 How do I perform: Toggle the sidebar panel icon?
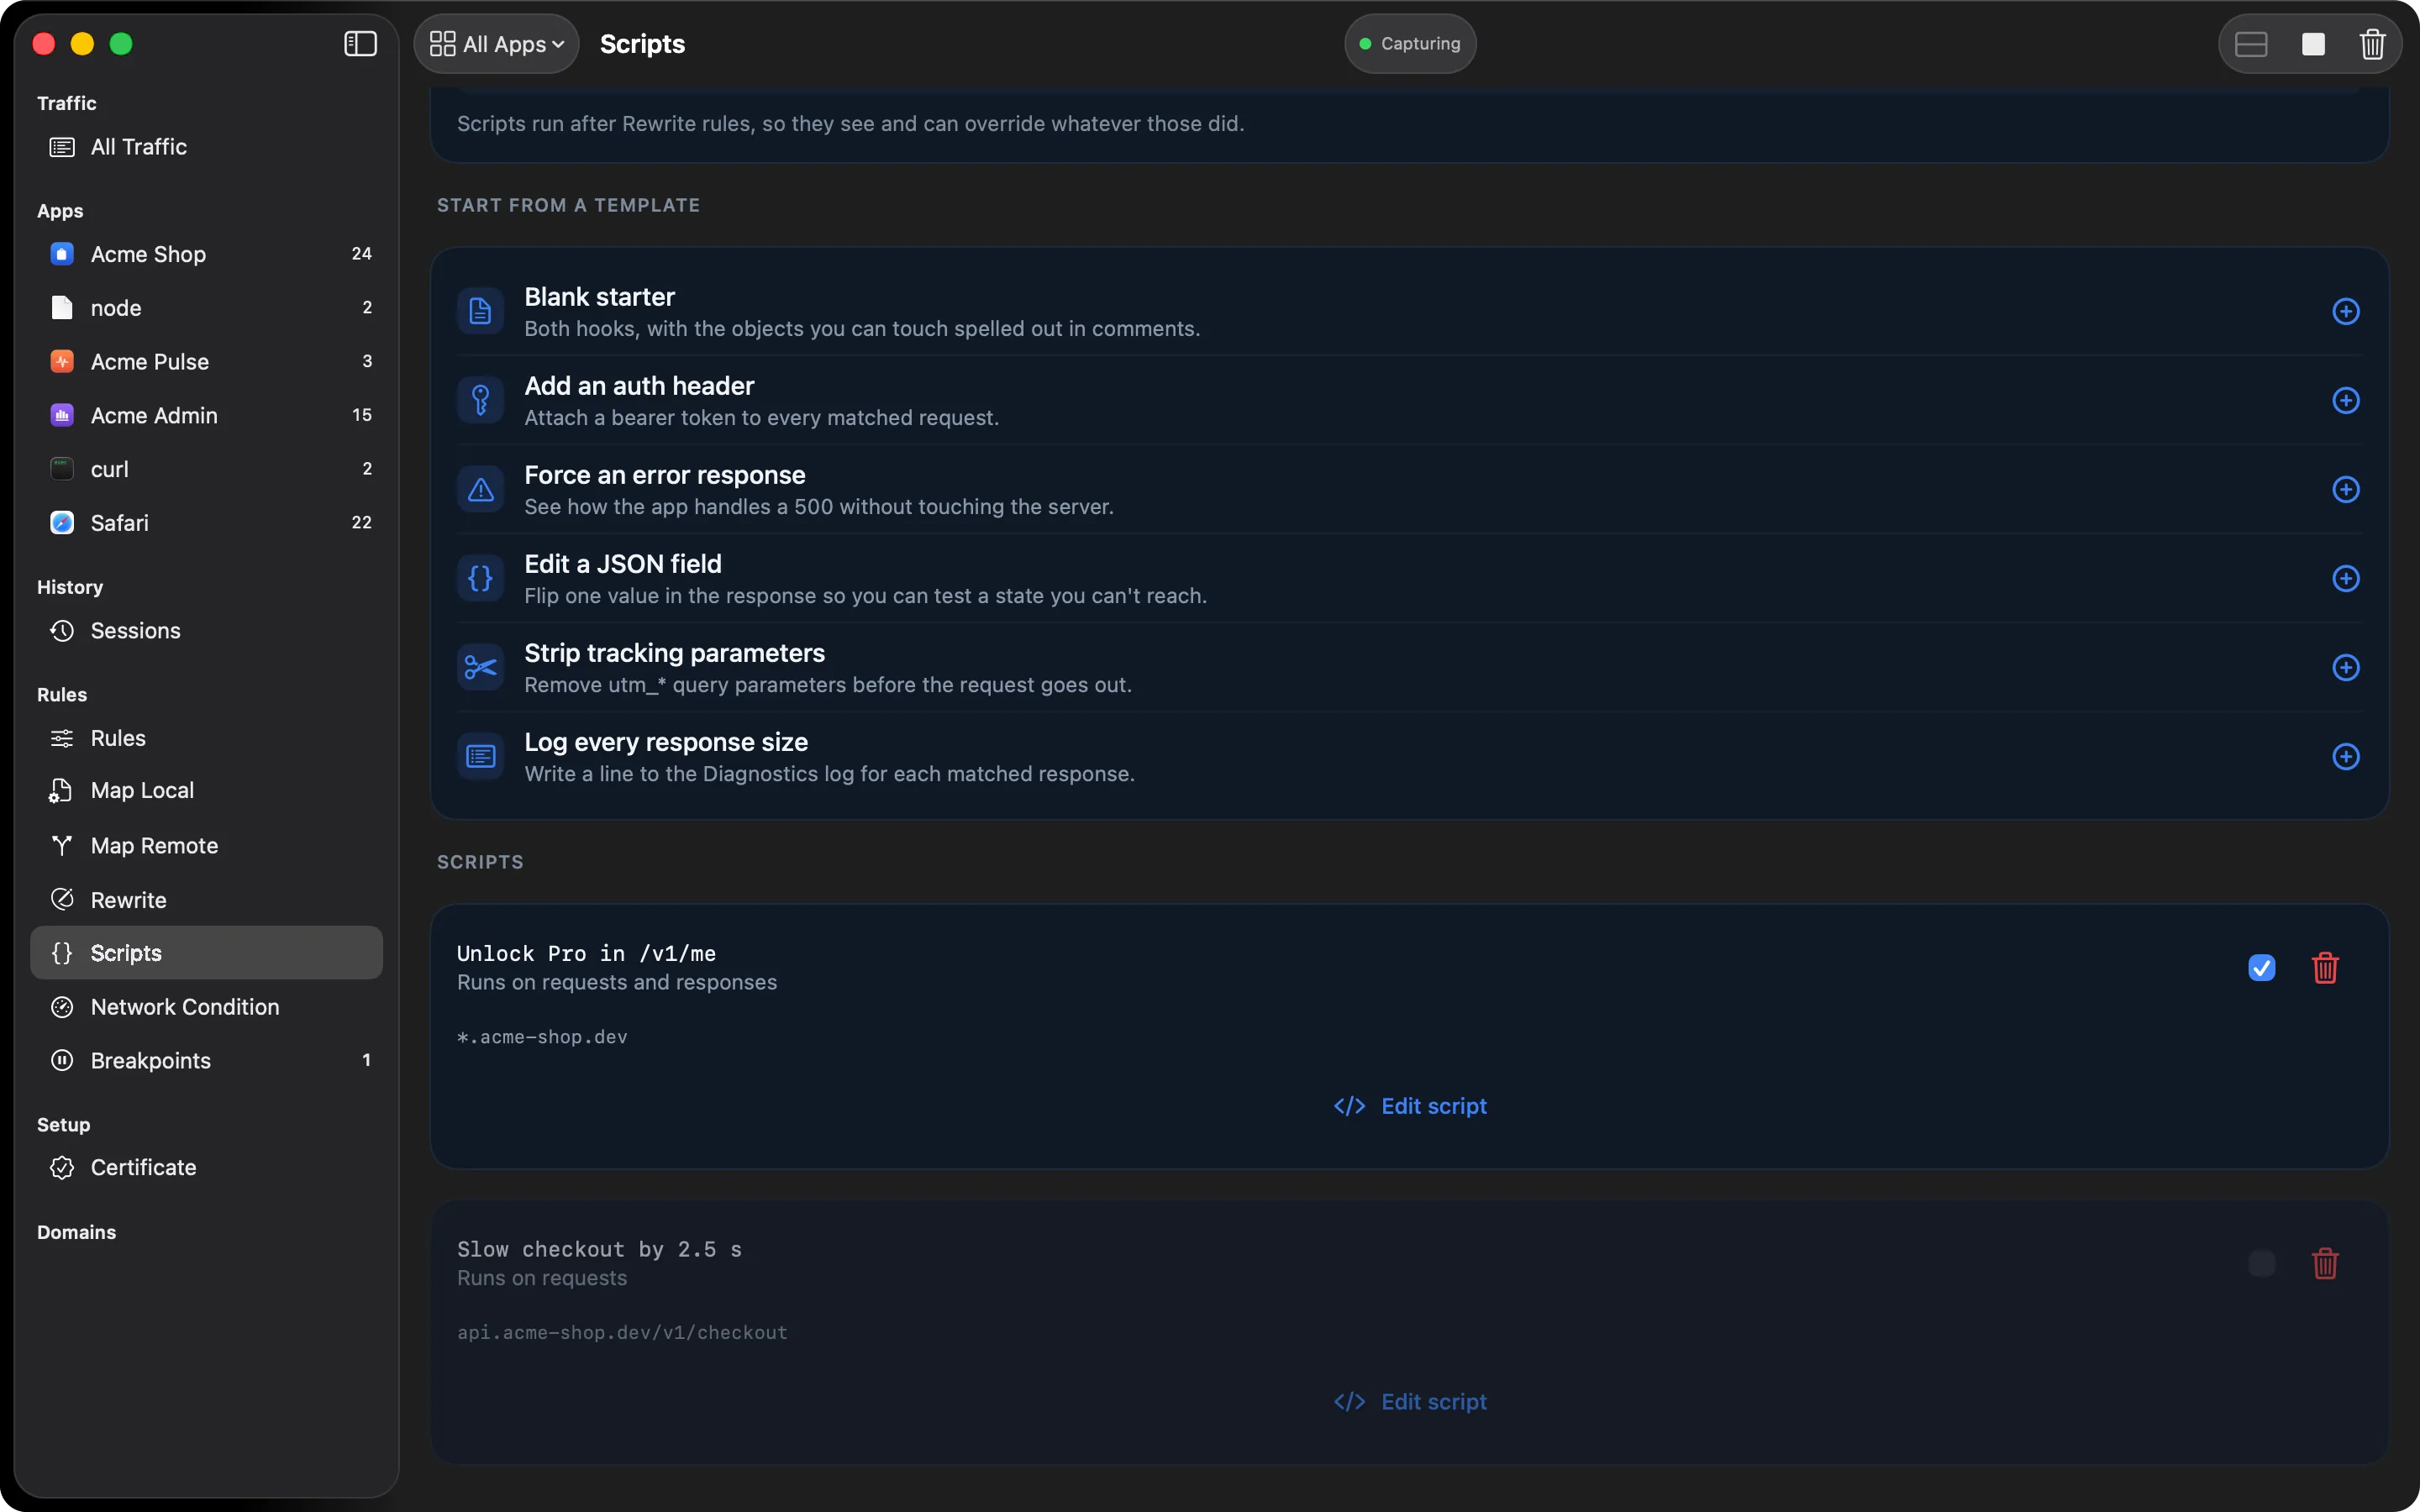point(360,44)
